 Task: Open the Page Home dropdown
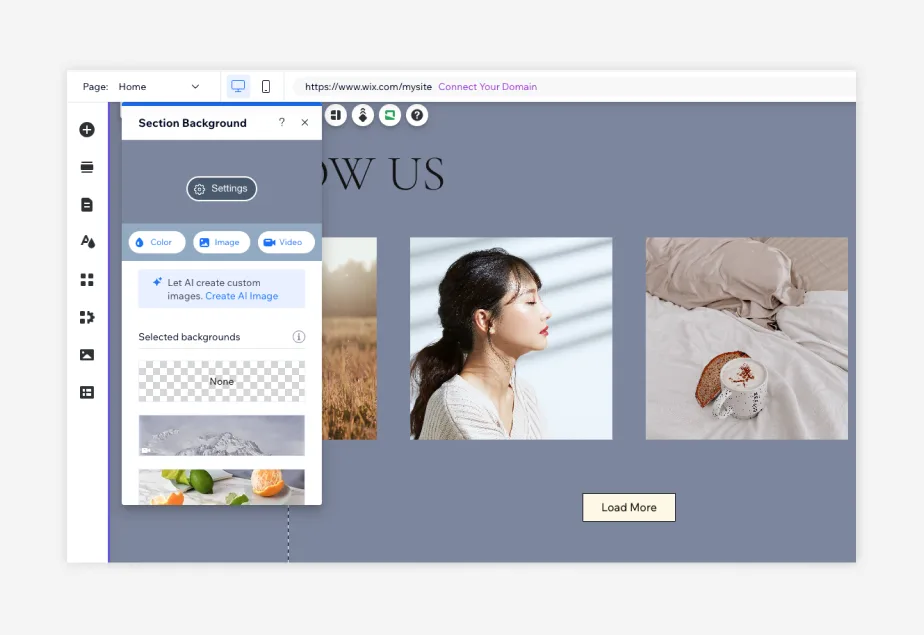[161, 86]
